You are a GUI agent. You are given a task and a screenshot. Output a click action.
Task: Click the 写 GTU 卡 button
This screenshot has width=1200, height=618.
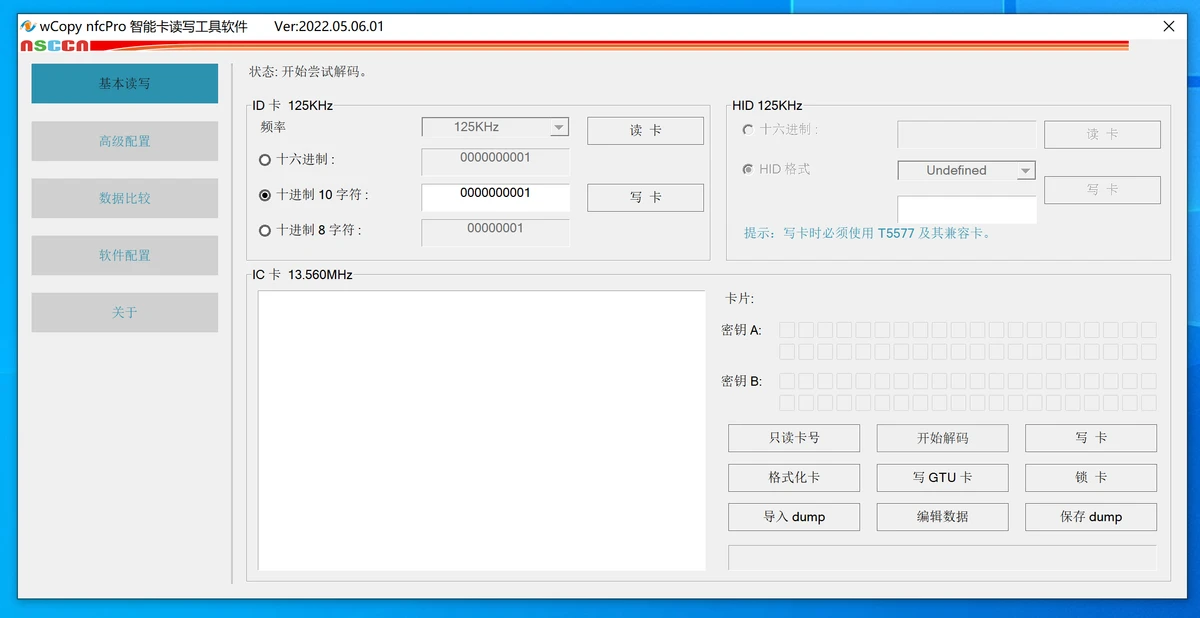tap(943, 477)
